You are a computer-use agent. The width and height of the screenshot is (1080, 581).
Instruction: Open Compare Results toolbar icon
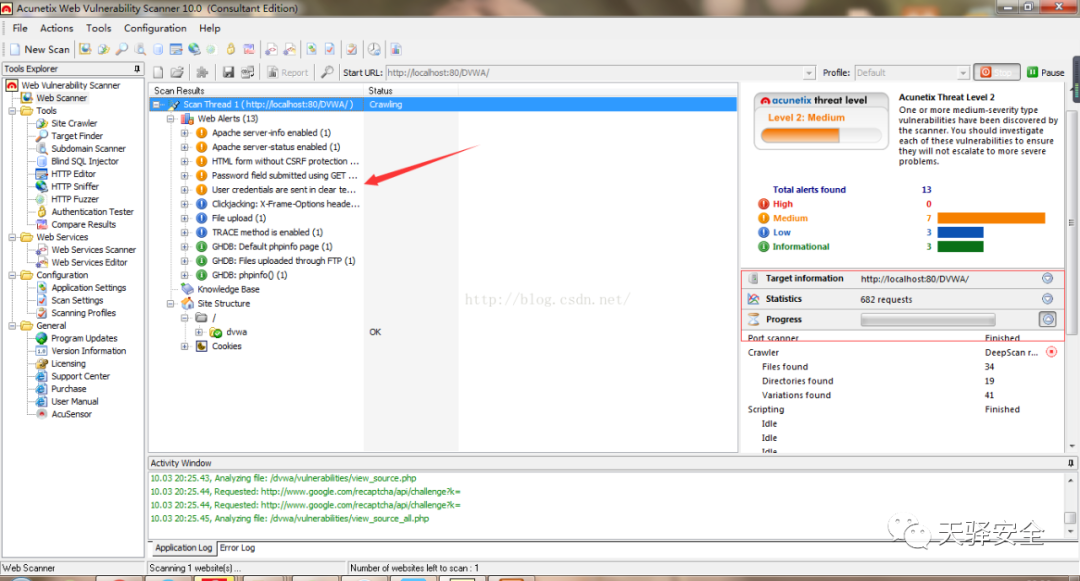click(x=249, y=49)
